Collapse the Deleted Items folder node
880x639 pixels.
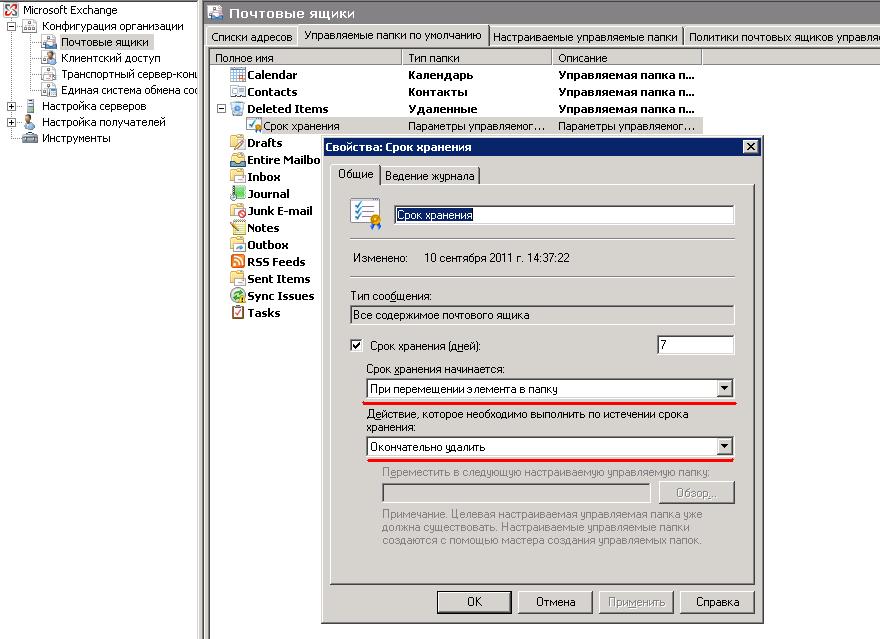click(222, 109)
